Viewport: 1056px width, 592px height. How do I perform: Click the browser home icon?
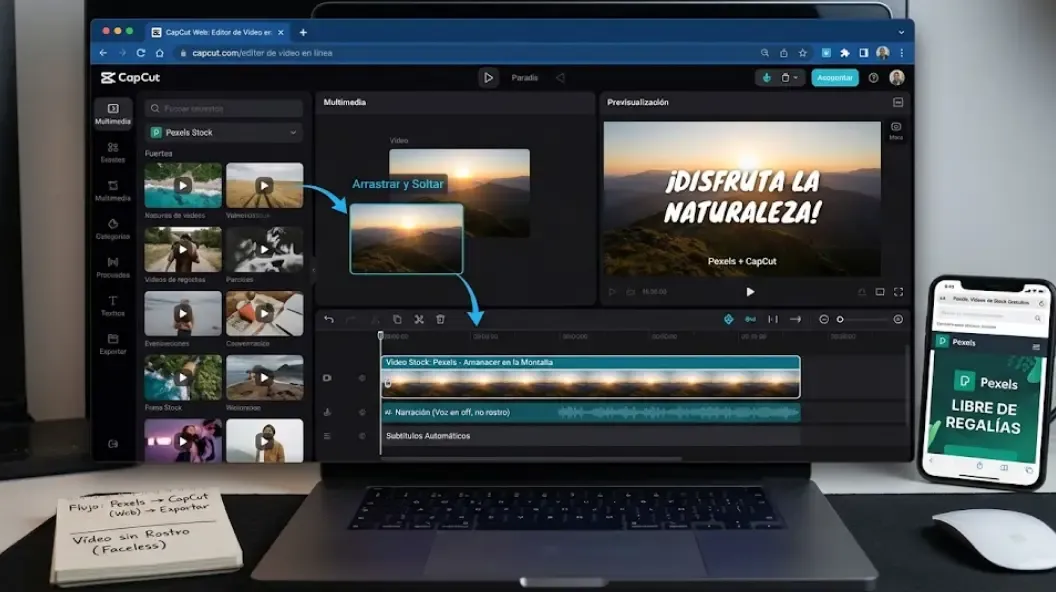pos(160,53)
